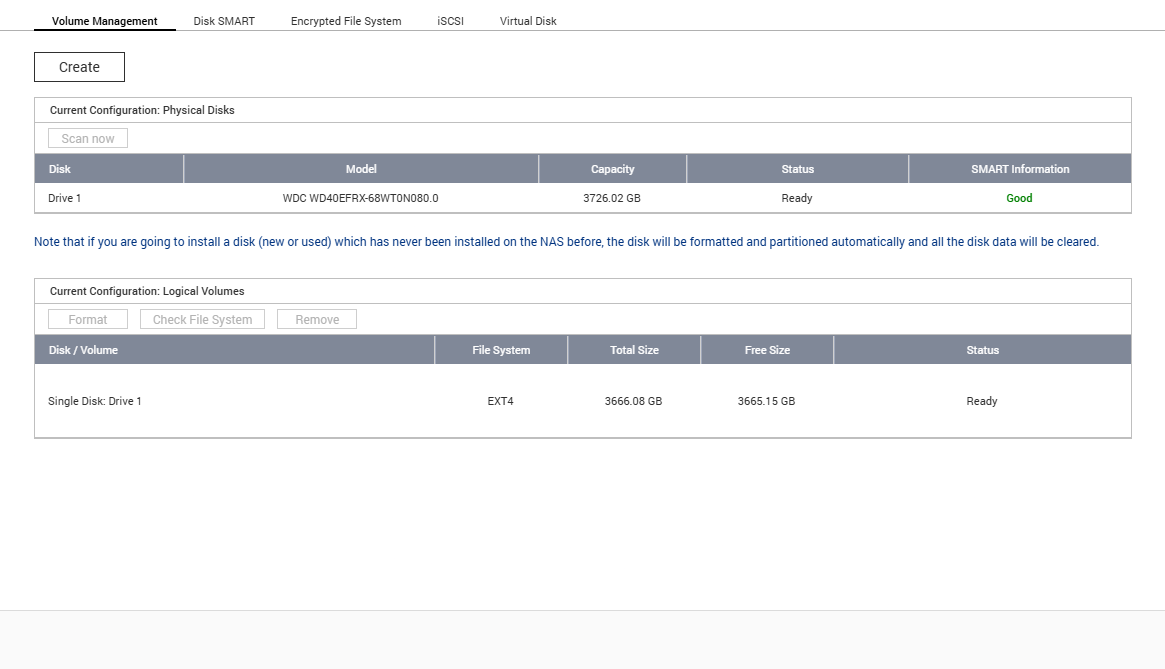Select the Single Disk: Drive 1 volume row
This screenshot has height=669, width=1165.
coord(95,401)
